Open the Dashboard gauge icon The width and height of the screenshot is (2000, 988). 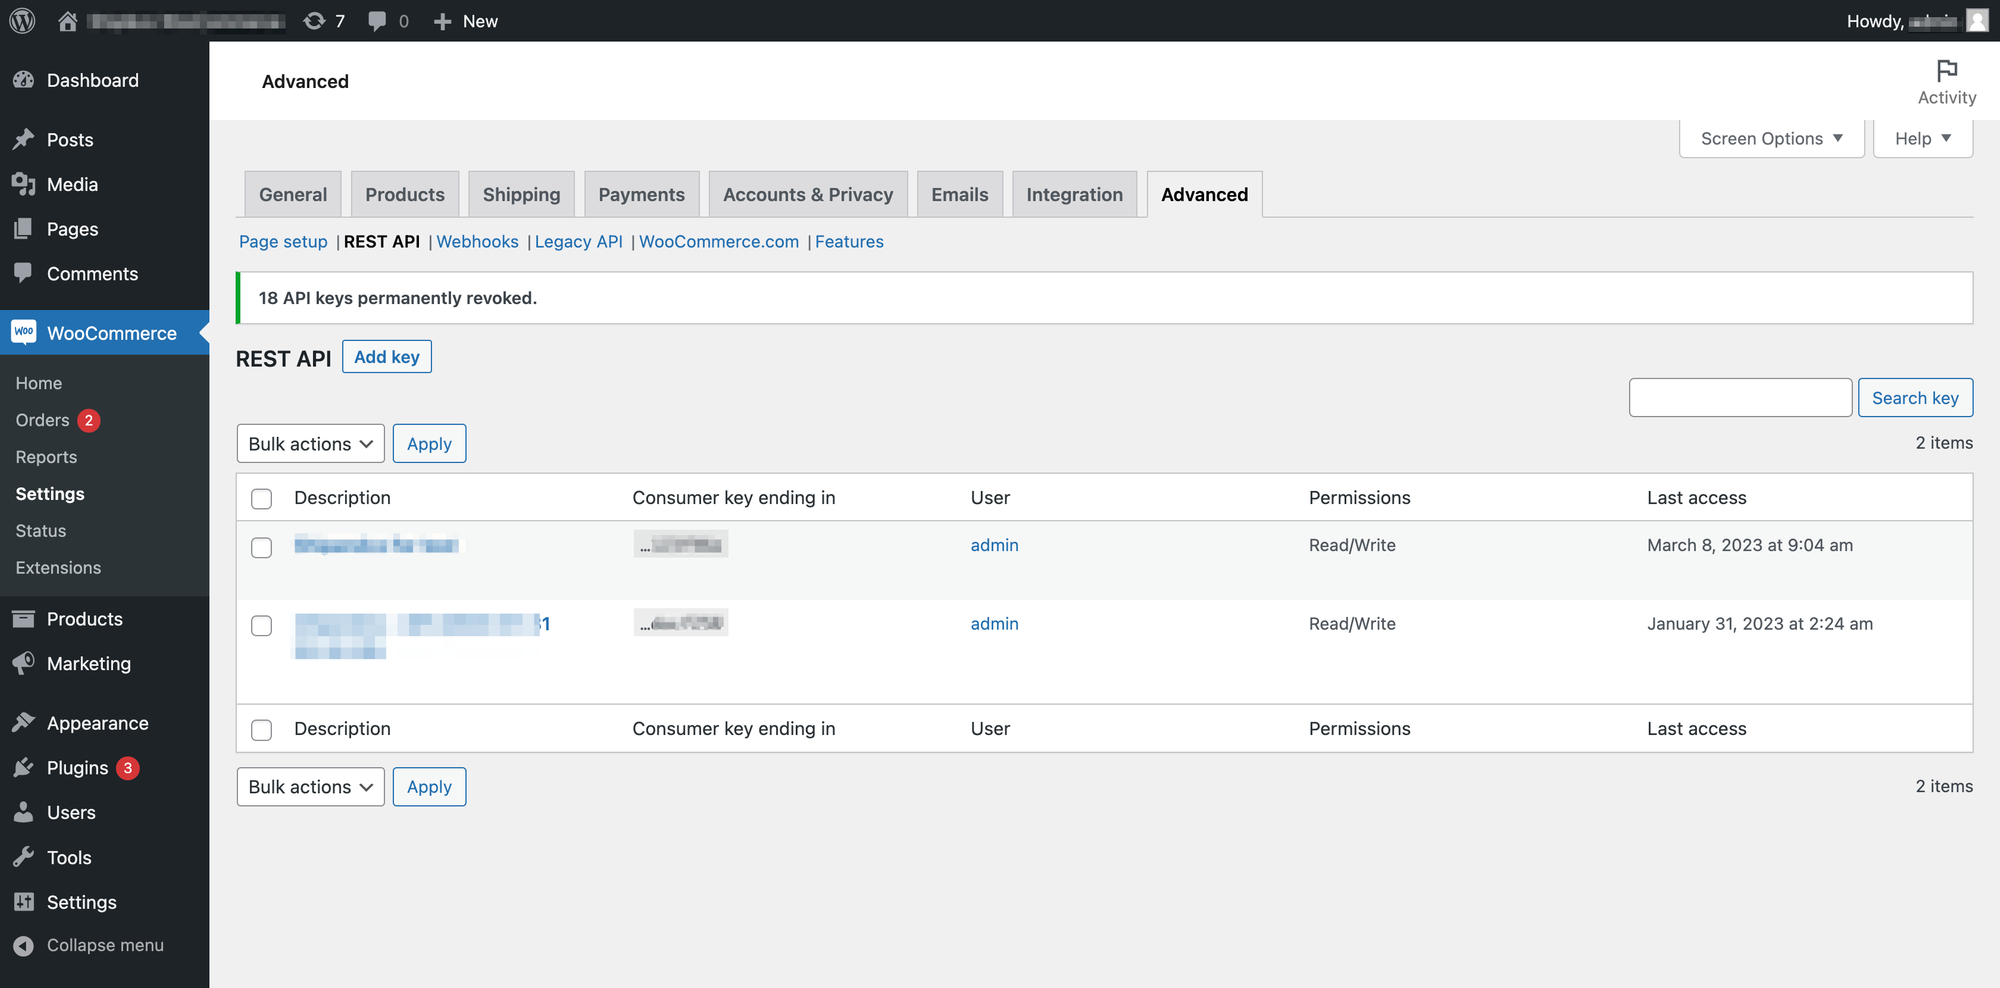click(24, 80)
